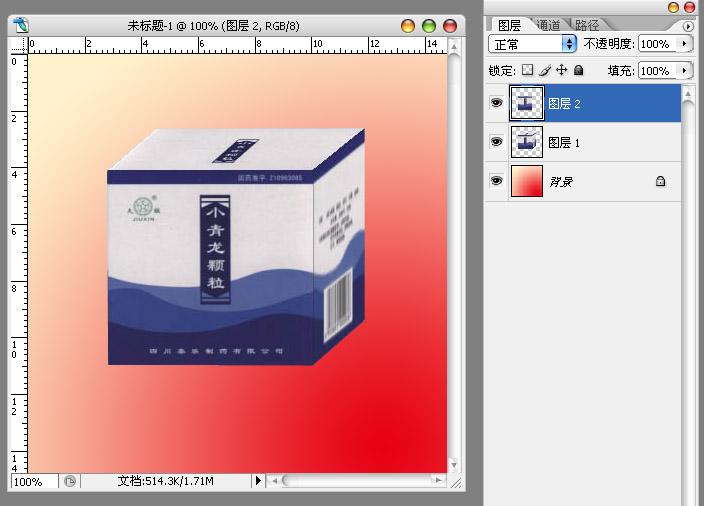Click the 不透明度 100% input field
The width and height of the screenshot is (704, 506).
(x=659, y=44)
